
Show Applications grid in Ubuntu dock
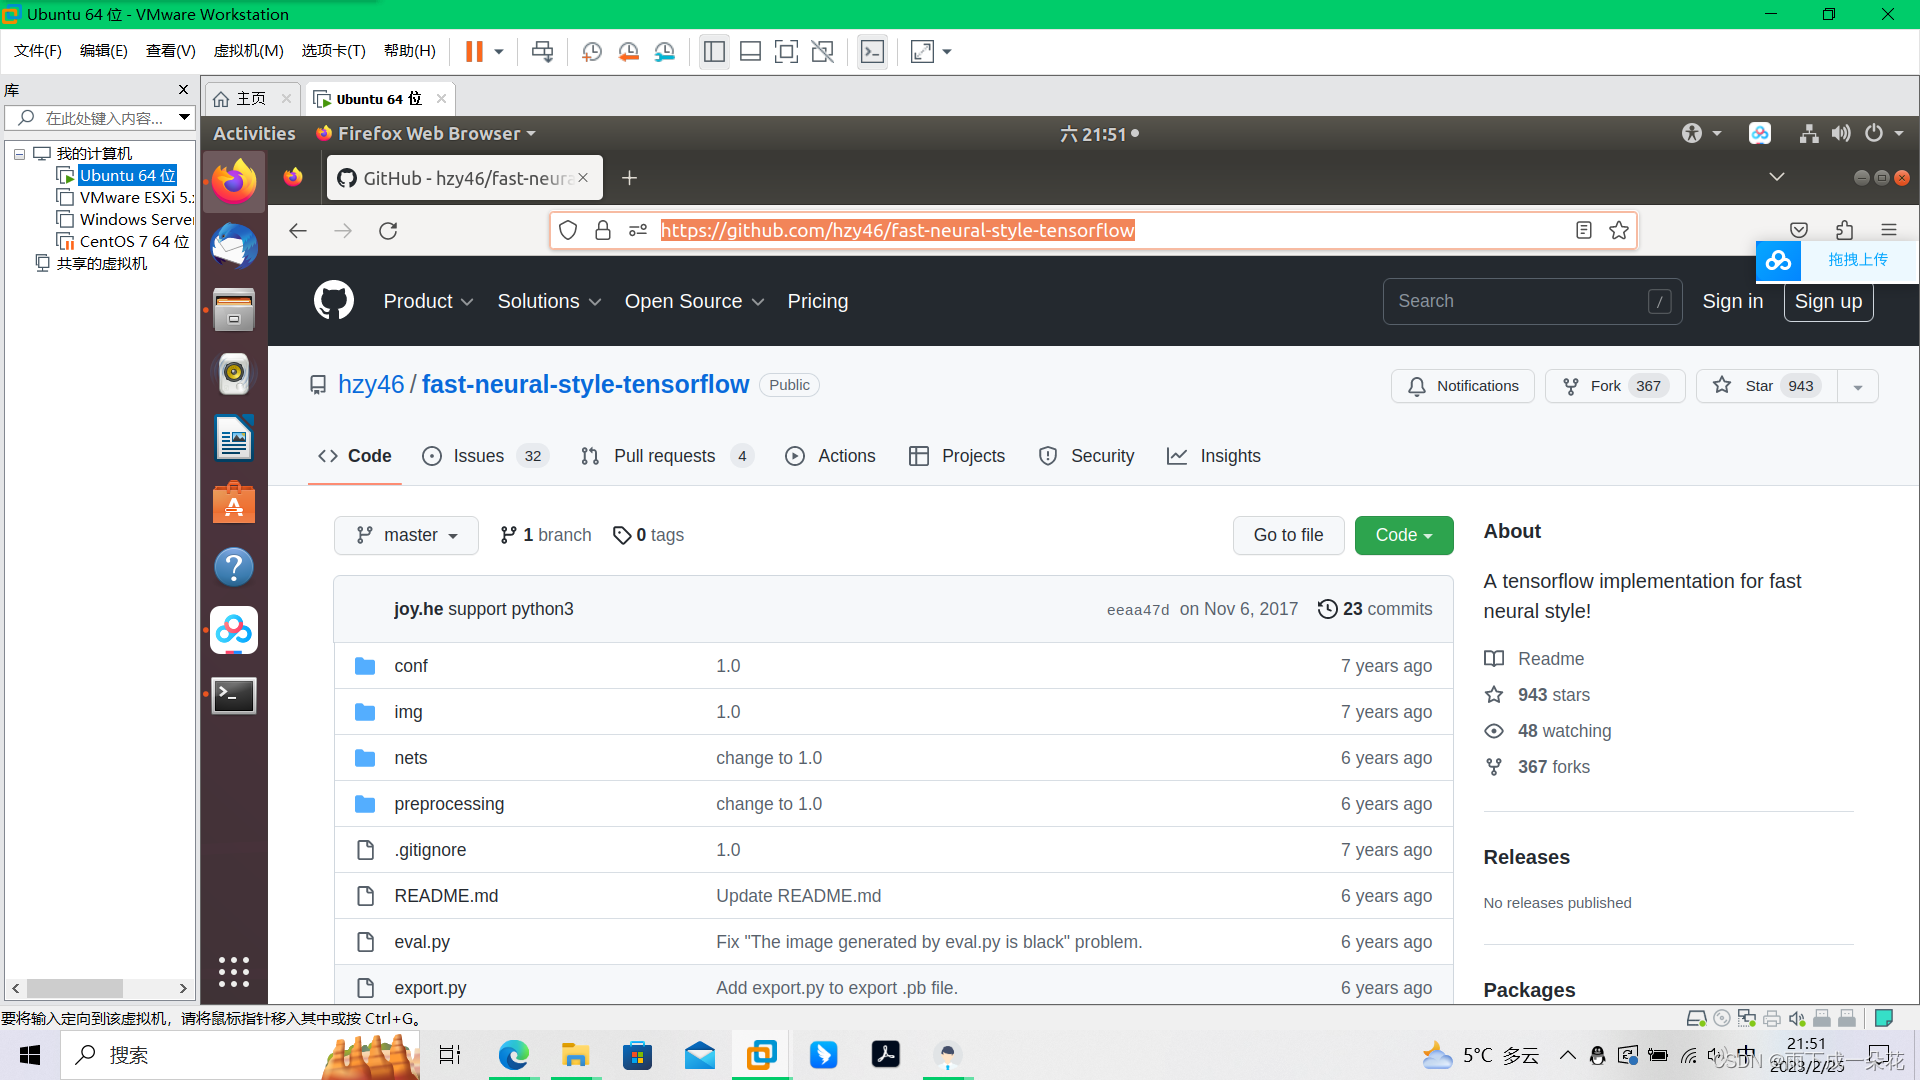[x=234, y=971]
